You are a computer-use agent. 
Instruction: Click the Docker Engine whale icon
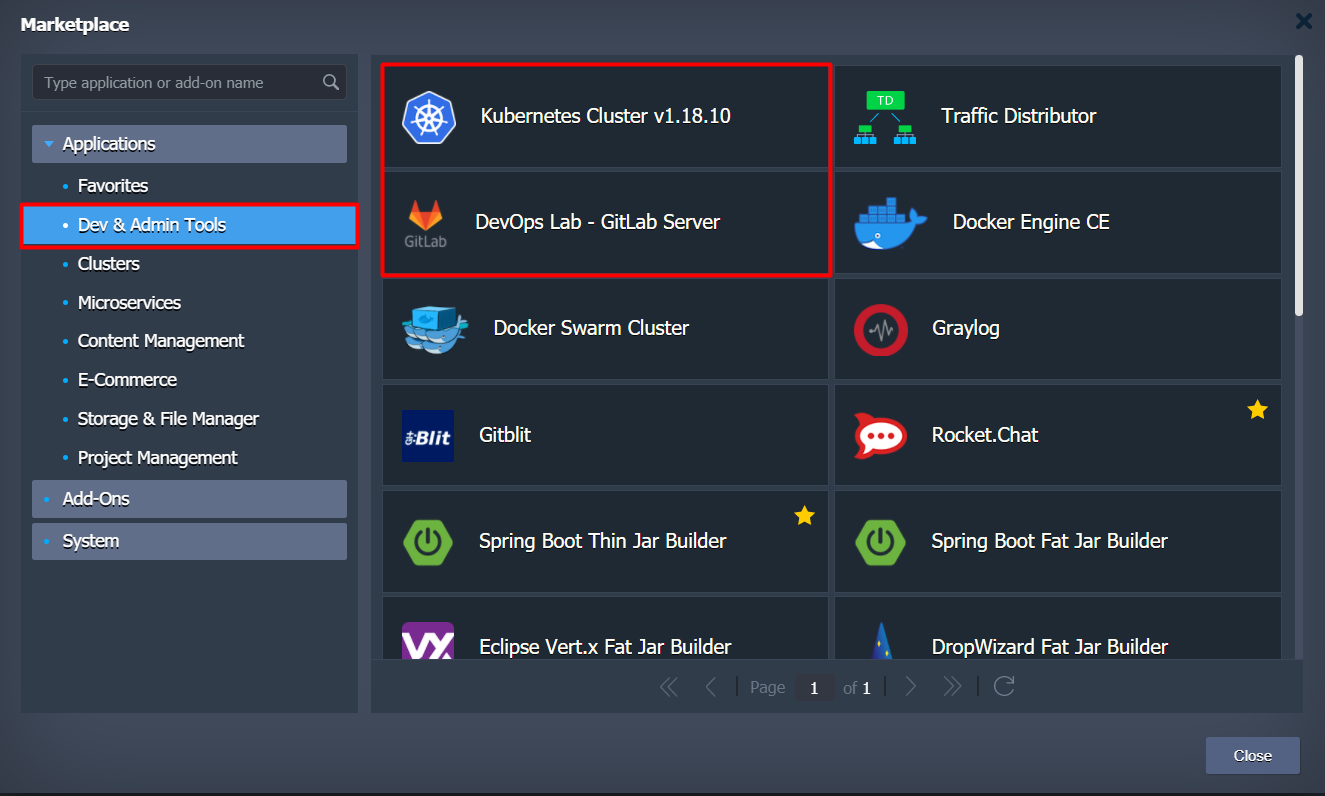tap(890, 223)
